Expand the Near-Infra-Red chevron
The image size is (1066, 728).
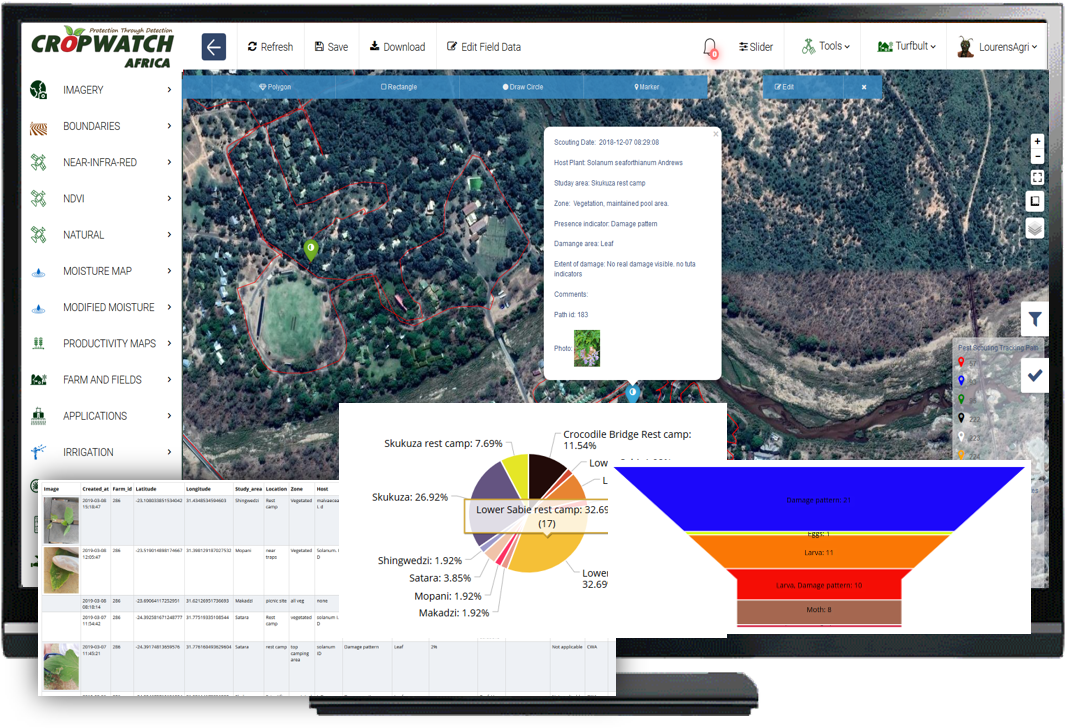169,162
